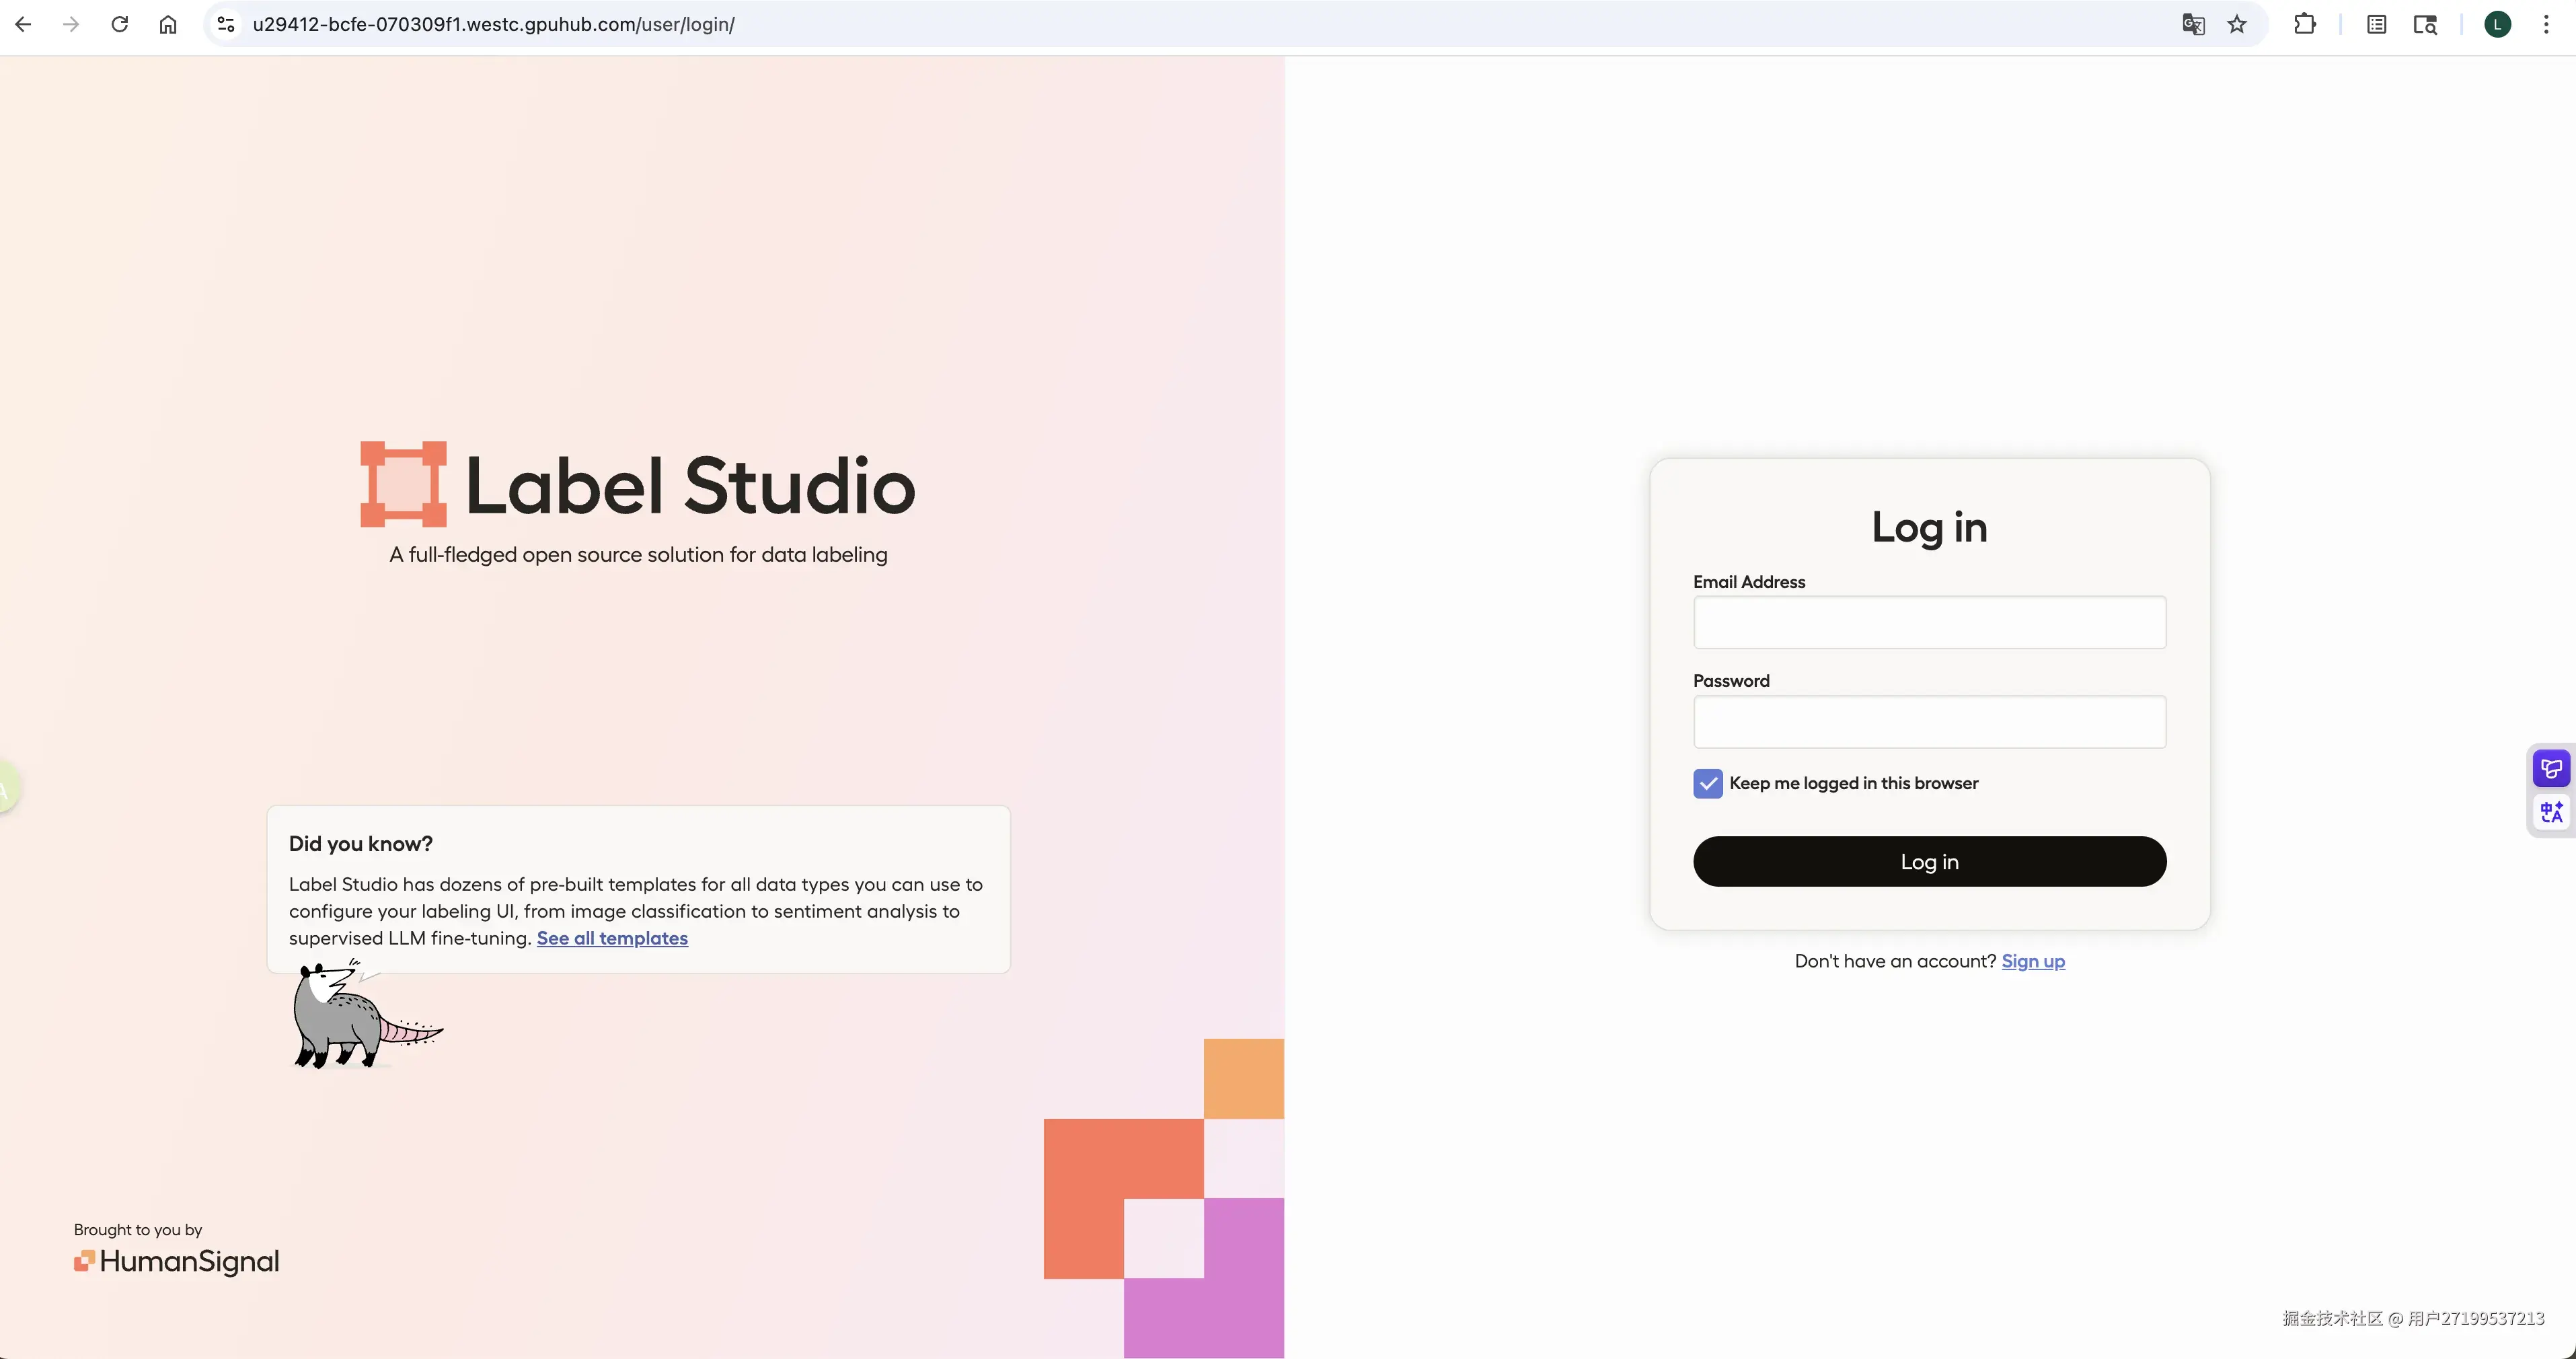
Task: Click the browser home icon
Action: point(168,24)
